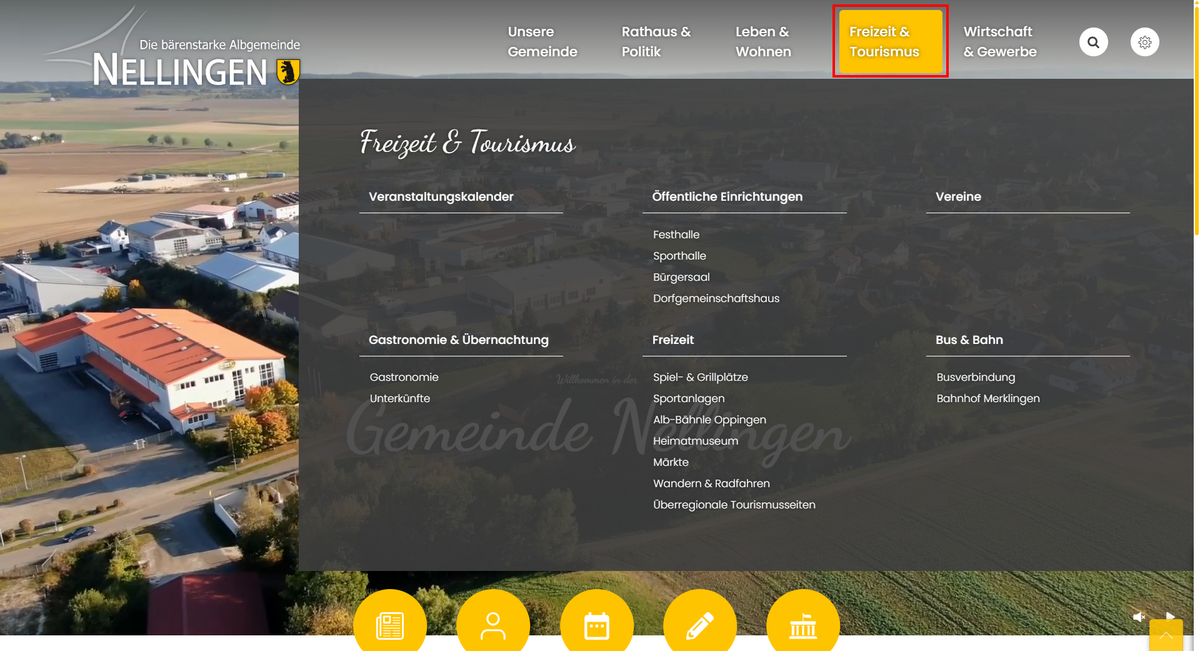This screenshot has height=651, width=1200.
Task: Open the Leben & Wohnen menu
Action: pyautogui.click(x=763, y=42)
